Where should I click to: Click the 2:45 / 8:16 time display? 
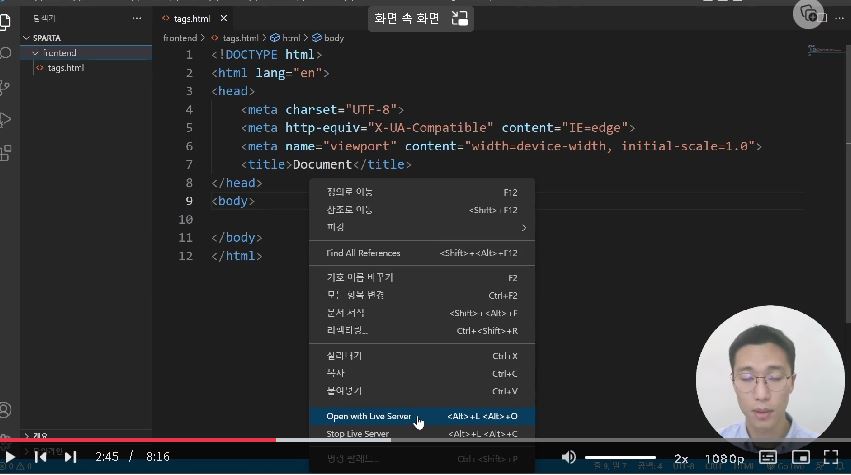132,457
